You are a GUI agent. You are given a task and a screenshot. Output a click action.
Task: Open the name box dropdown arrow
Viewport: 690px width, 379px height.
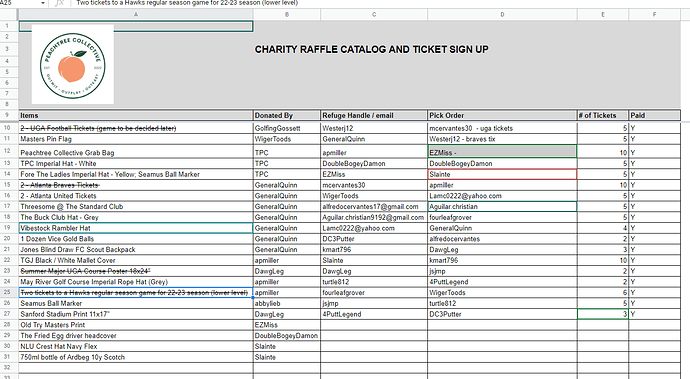click(x=43, y=3)
